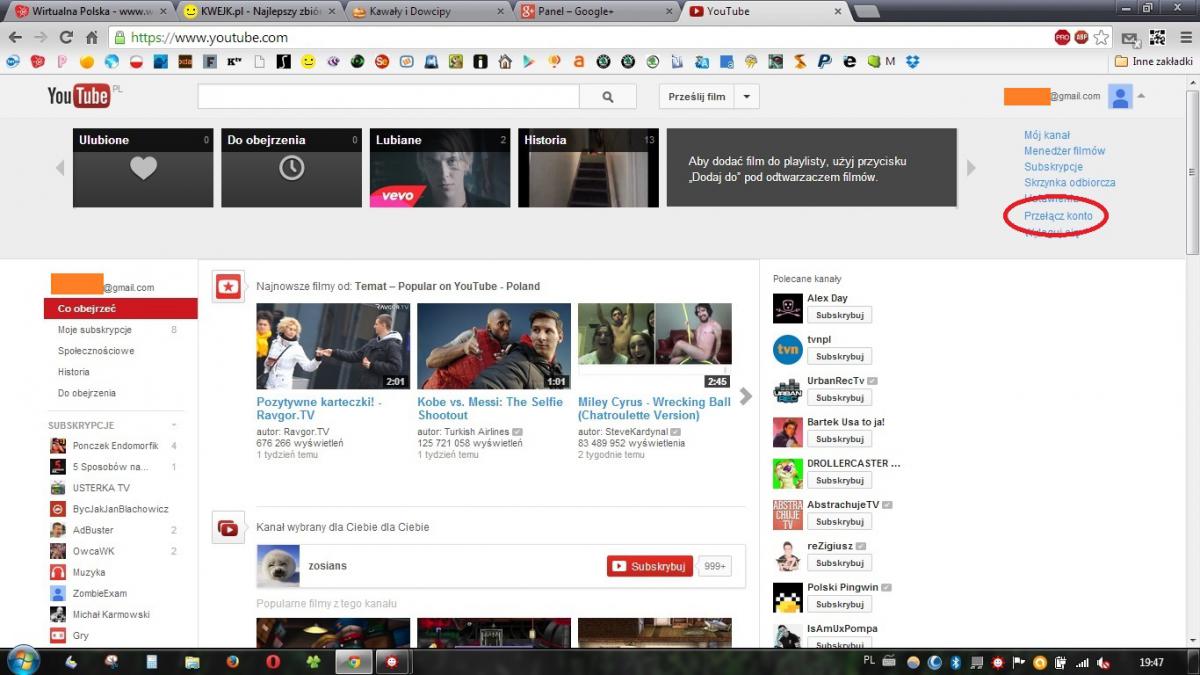The height and width of the screenshot is (675, 1200).
Task: Open the Amazon bookmark icon
Action: [578, 61]
